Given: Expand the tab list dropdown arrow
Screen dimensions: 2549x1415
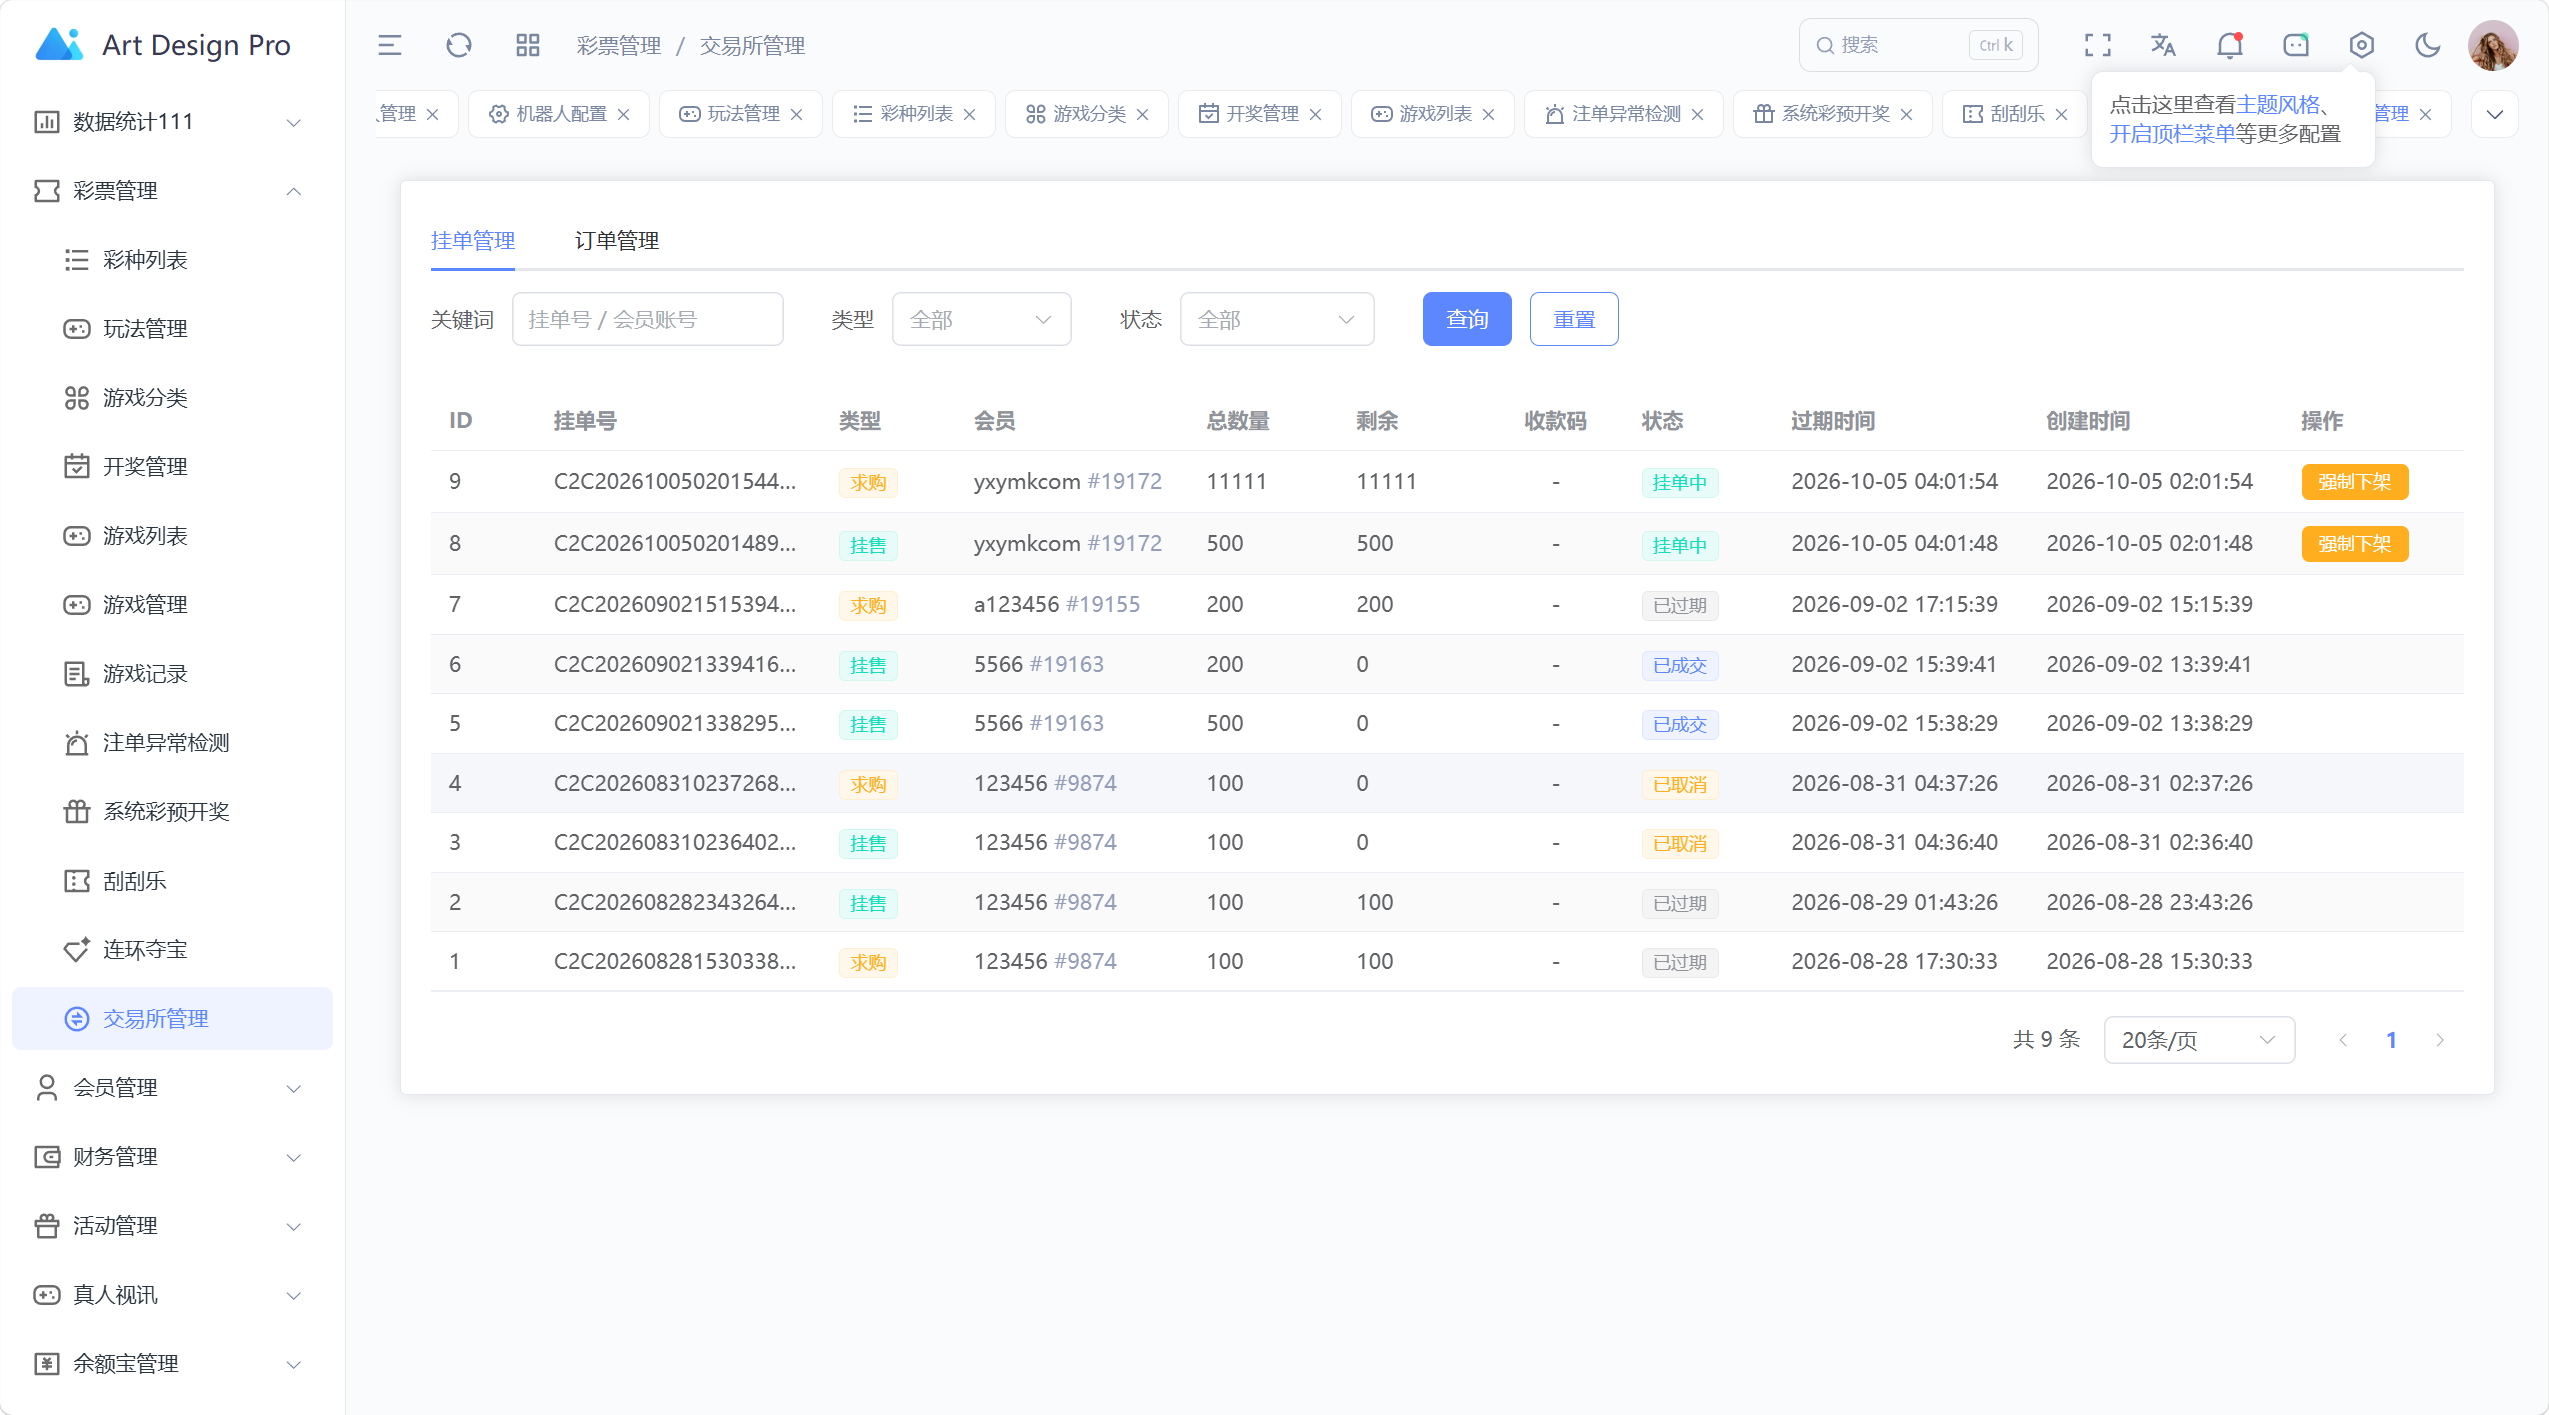Looking at the screenshot, I should point(2494,114).
